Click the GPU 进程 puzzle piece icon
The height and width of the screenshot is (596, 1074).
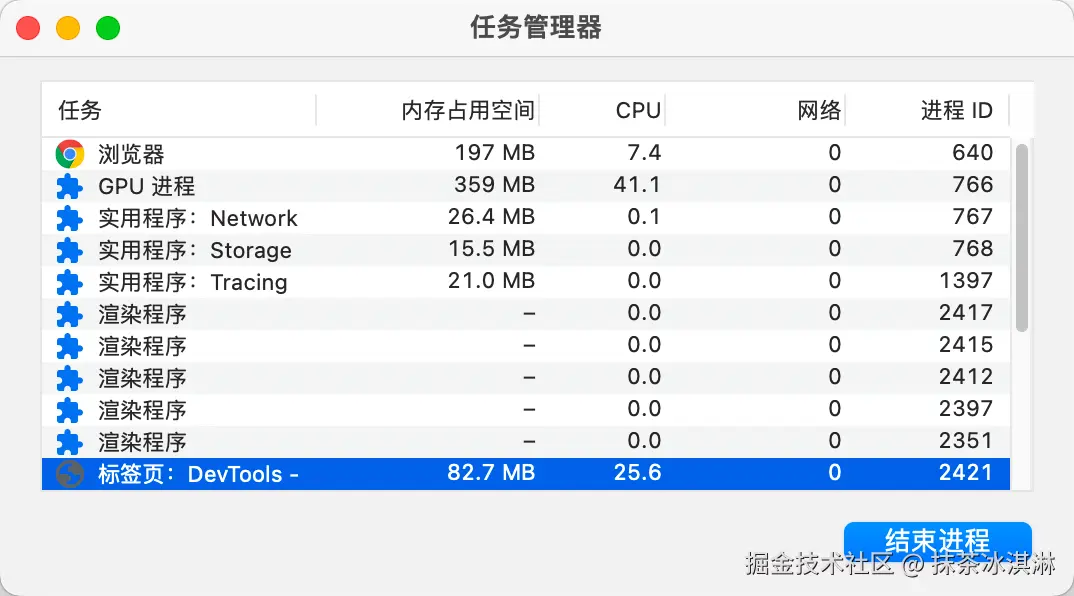69,186
